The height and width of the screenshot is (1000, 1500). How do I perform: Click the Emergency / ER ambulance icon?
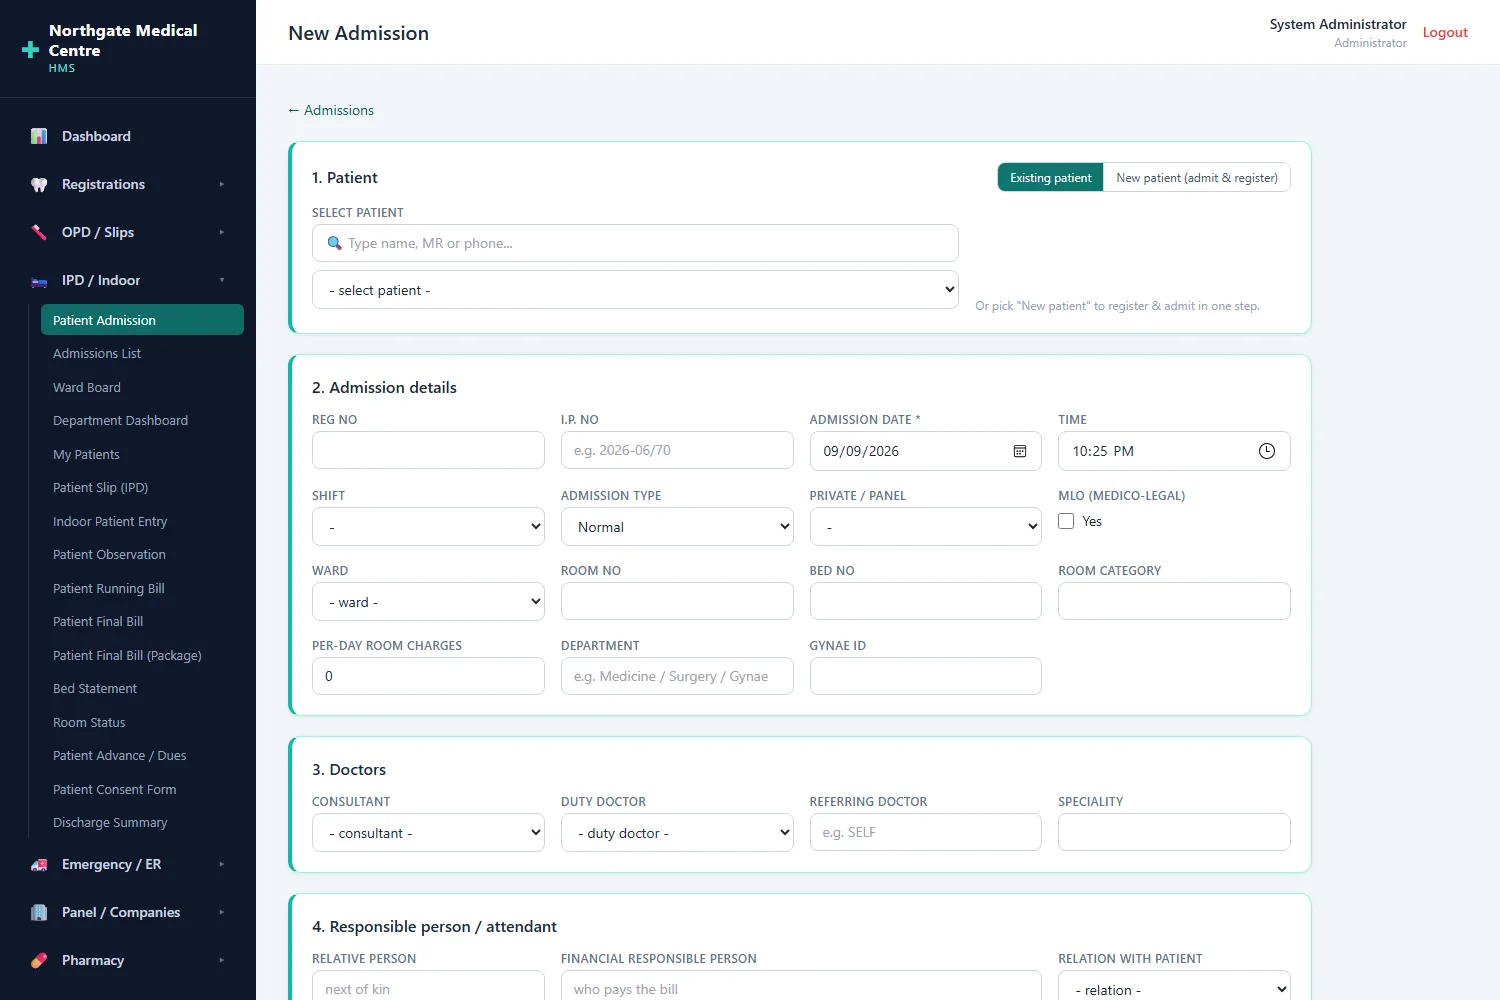coord(39,865)
